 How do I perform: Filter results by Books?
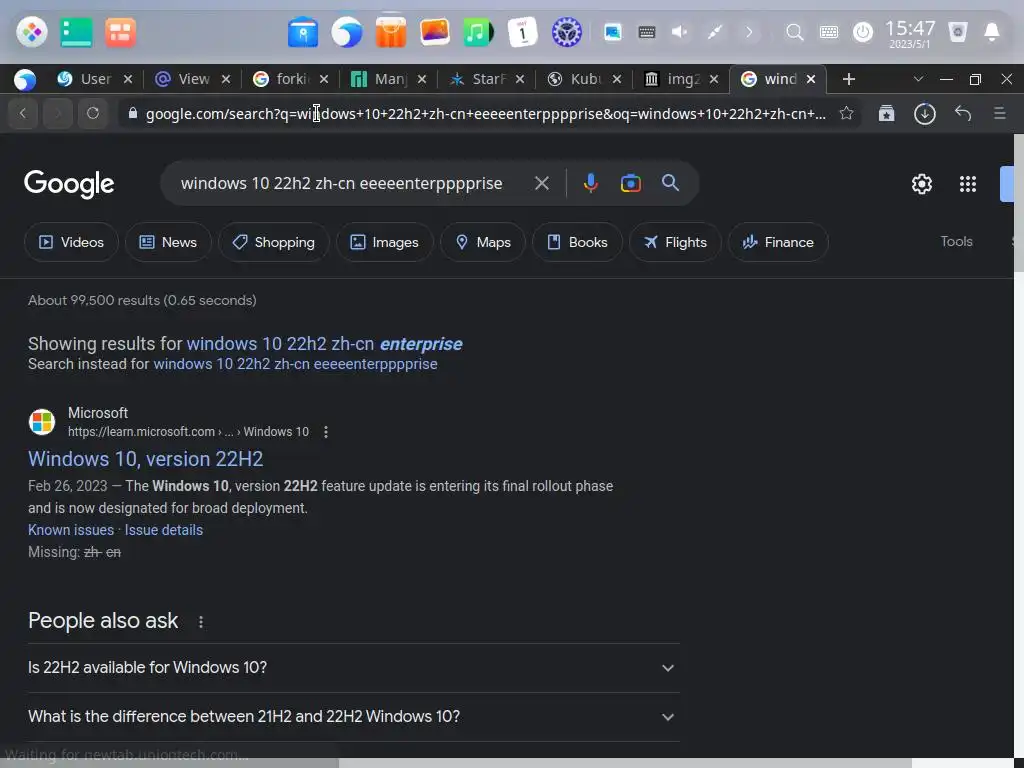577,242
